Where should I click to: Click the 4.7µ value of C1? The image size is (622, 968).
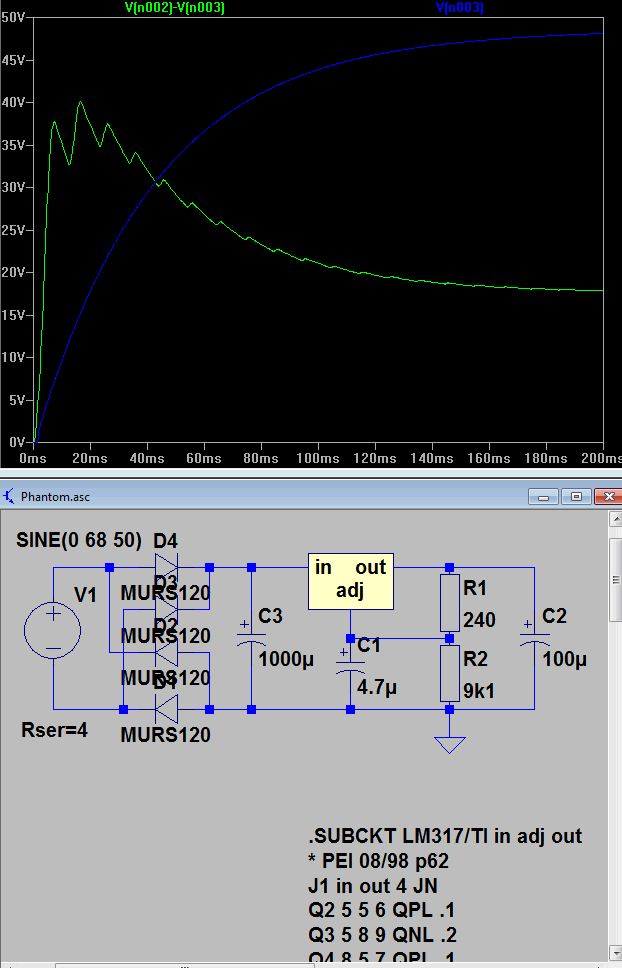click(x=377, y=687)
